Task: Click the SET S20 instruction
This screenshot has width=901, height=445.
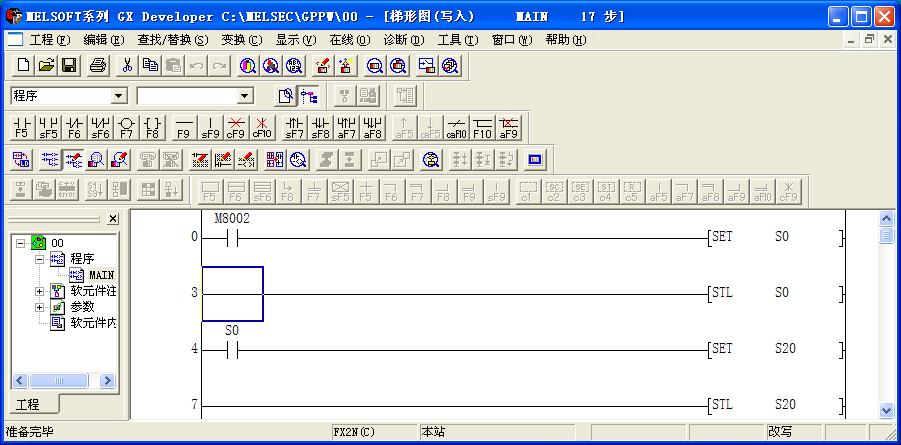Action: click(x=775, y=349)
